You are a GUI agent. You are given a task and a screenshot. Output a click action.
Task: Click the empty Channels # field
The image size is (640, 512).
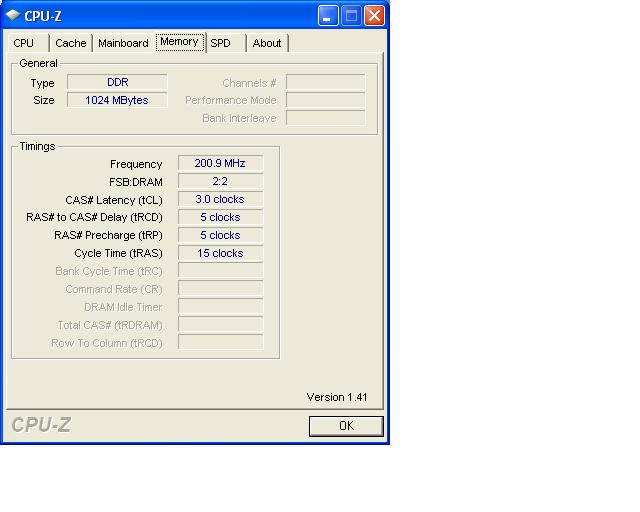click(x=325, y=83)
